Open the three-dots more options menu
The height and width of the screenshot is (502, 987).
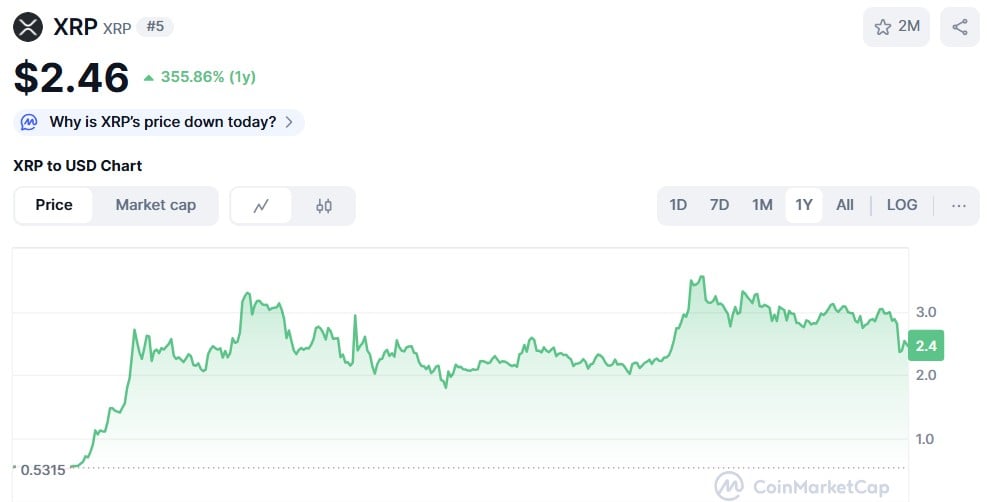coord(959,205)
